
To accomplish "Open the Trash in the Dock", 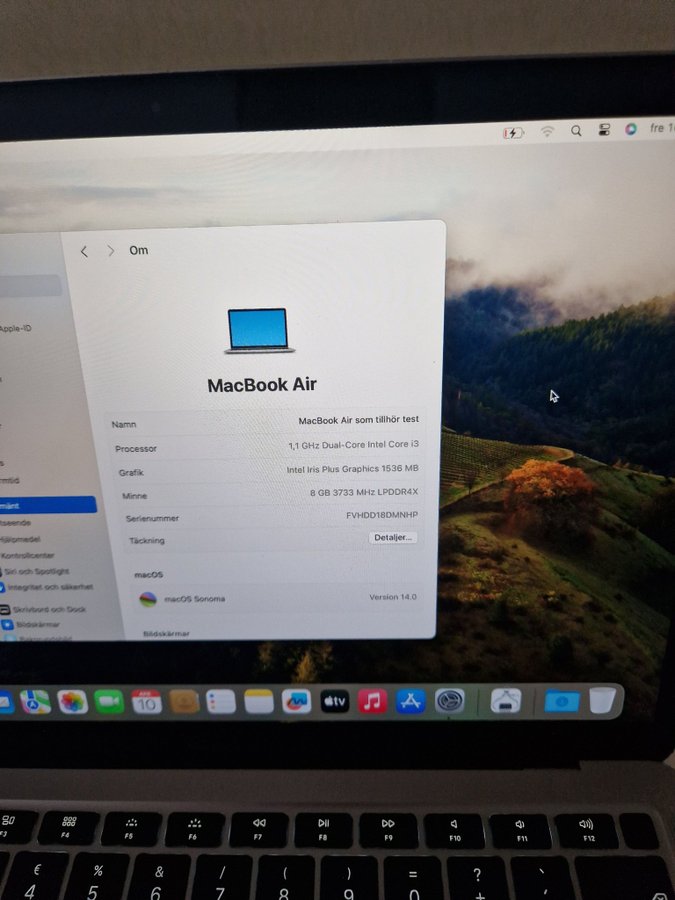I will (x=602, y=701).
